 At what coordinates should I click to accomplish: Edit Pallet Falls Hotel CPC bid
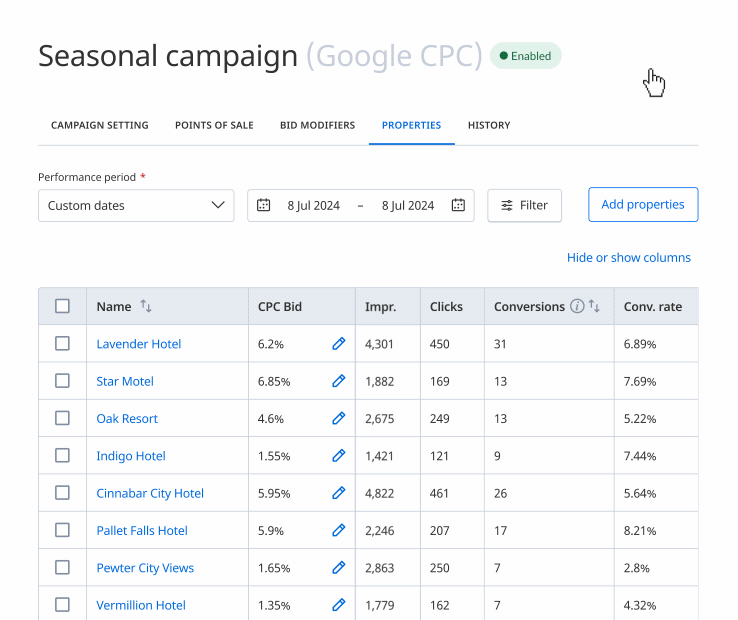[338, 531]
